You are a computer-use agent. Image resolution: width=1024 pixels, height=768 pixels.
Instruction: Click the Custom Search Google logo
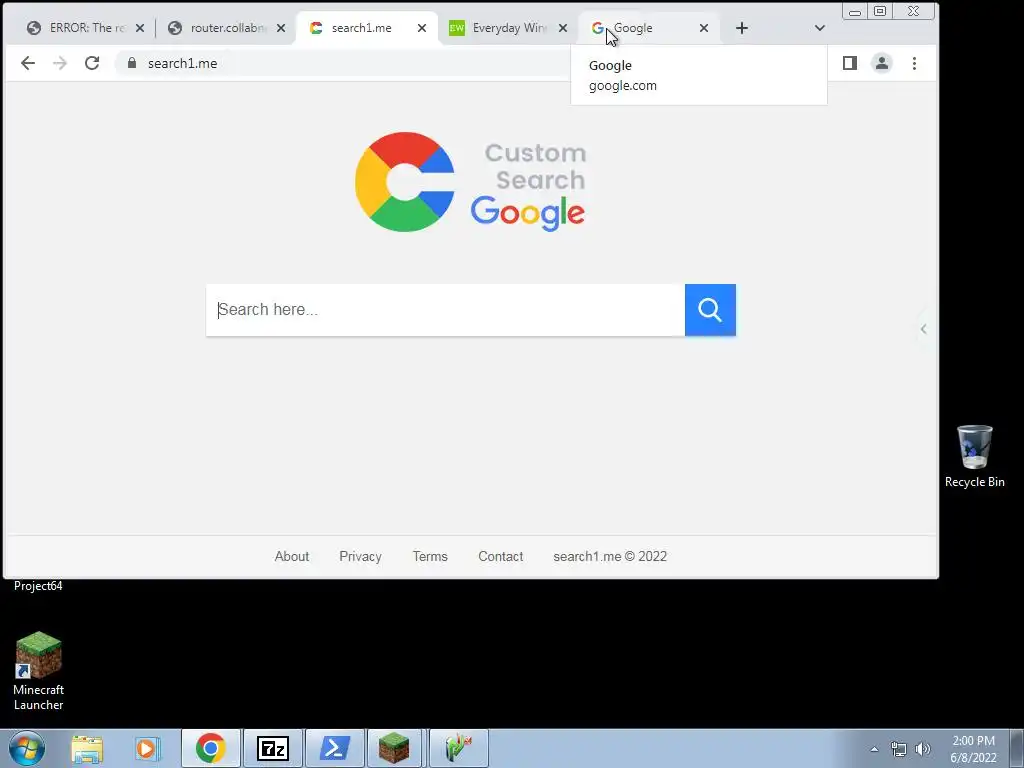pyautogui.click(x=470, y=182)
